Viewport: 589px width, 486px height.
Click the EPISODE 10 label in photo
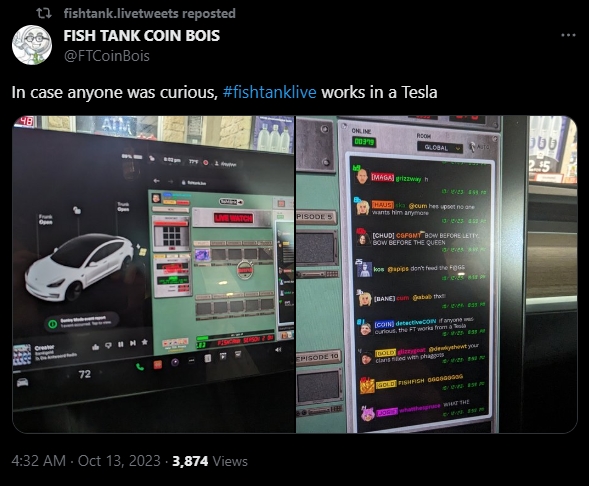(318, 357)
